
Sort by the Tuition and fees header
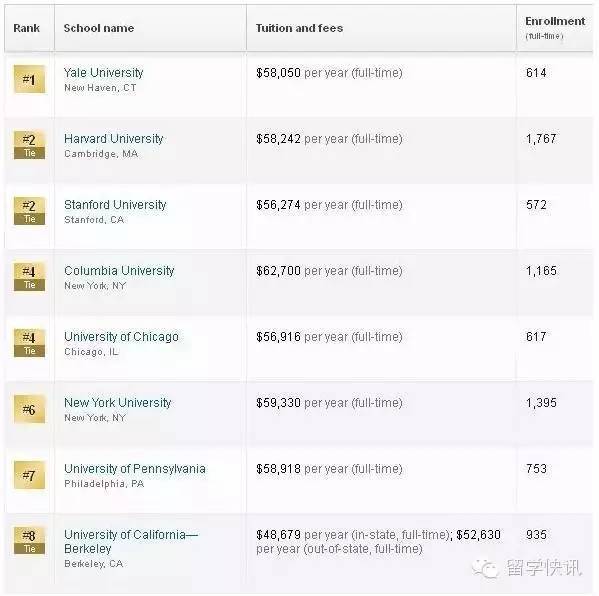pos(299,28)
